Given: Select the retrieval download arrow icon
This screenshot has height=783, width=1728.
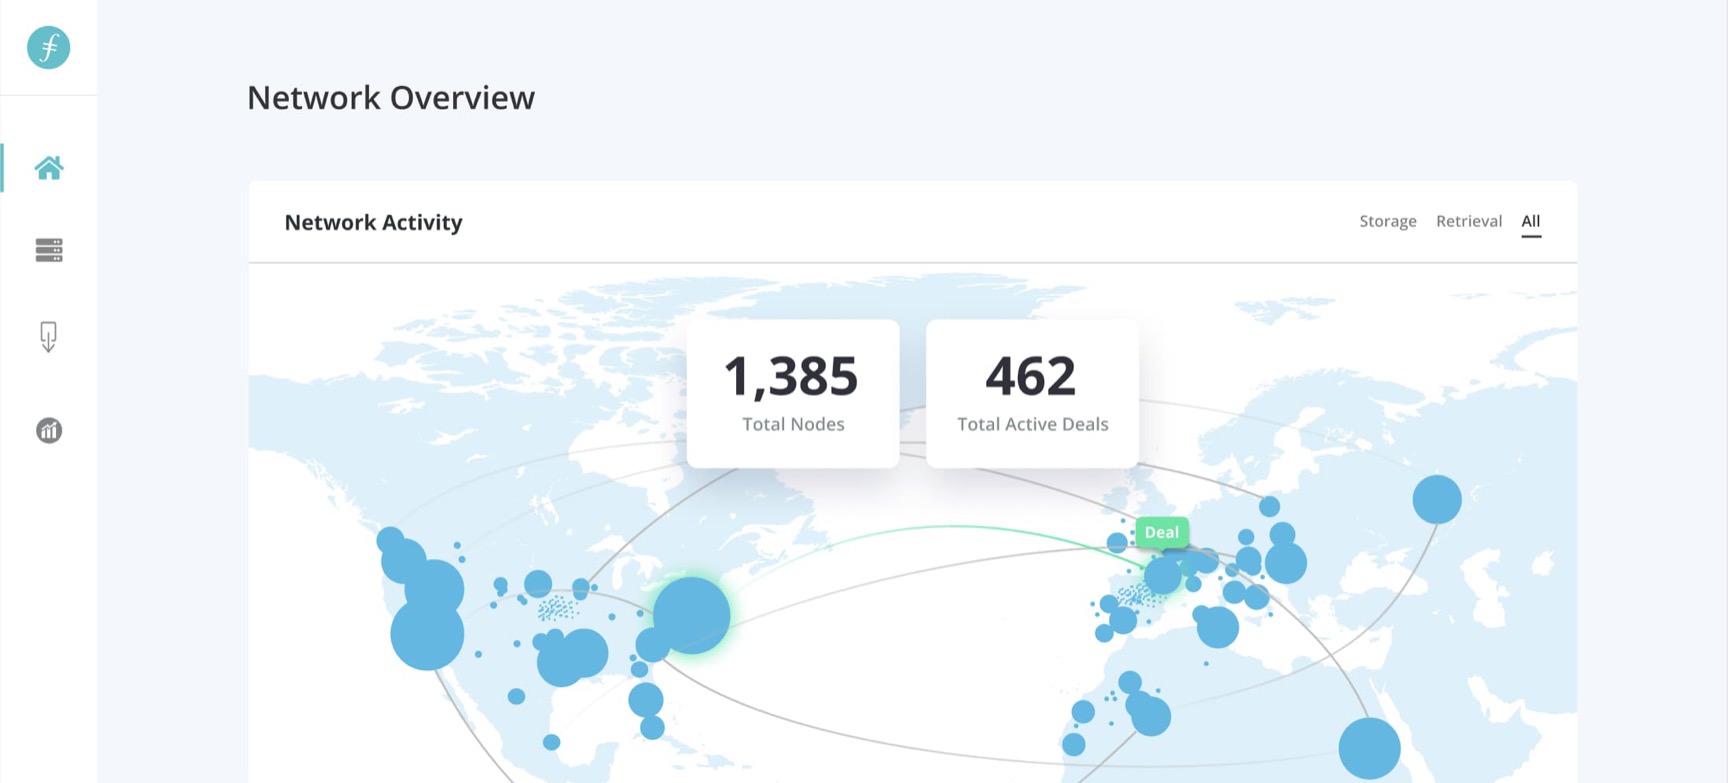Looking at the screenshot, I should click(48, 336).
